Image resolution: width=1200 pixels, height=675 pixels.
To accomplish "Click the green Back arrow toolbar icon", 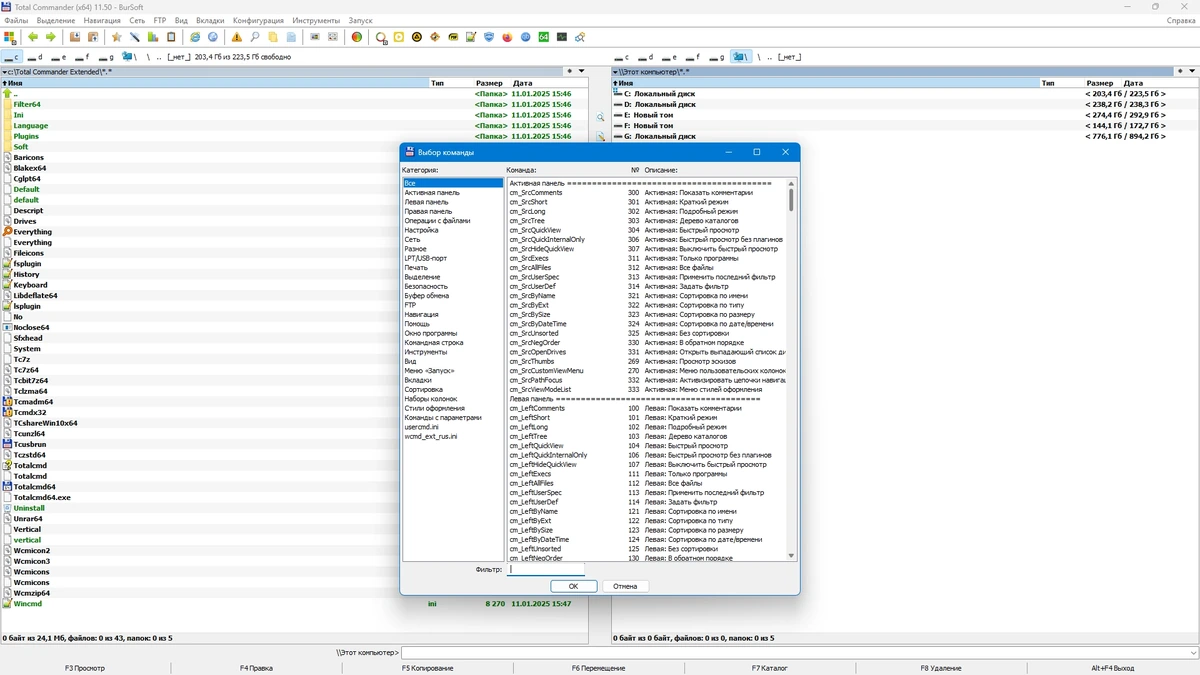I will [x=33, y=37].
